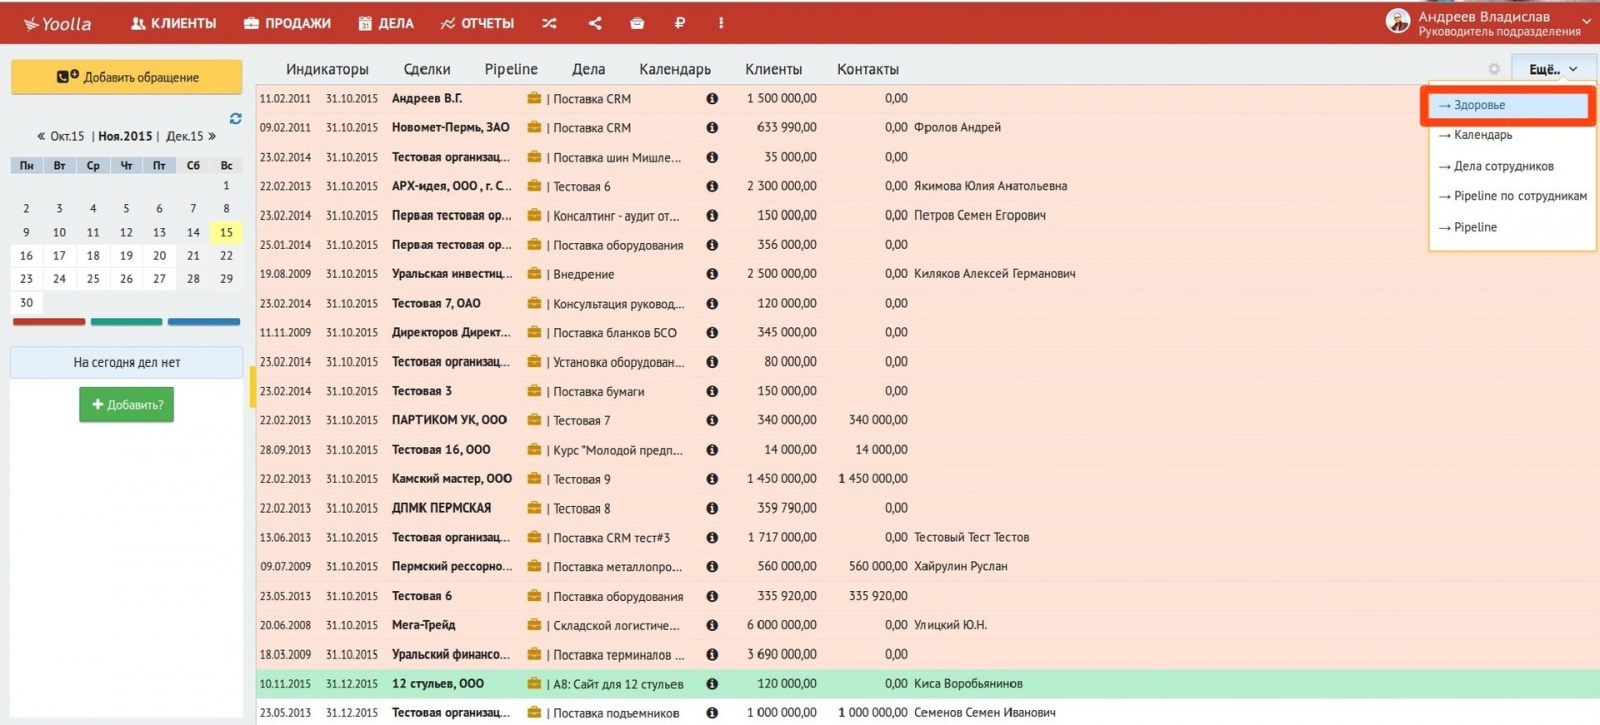The width and height of the screenshot is (1600, 725).
Task: Show info icon for Новомет-Пермь, ЗАО deal
Action: coord(712,127)
